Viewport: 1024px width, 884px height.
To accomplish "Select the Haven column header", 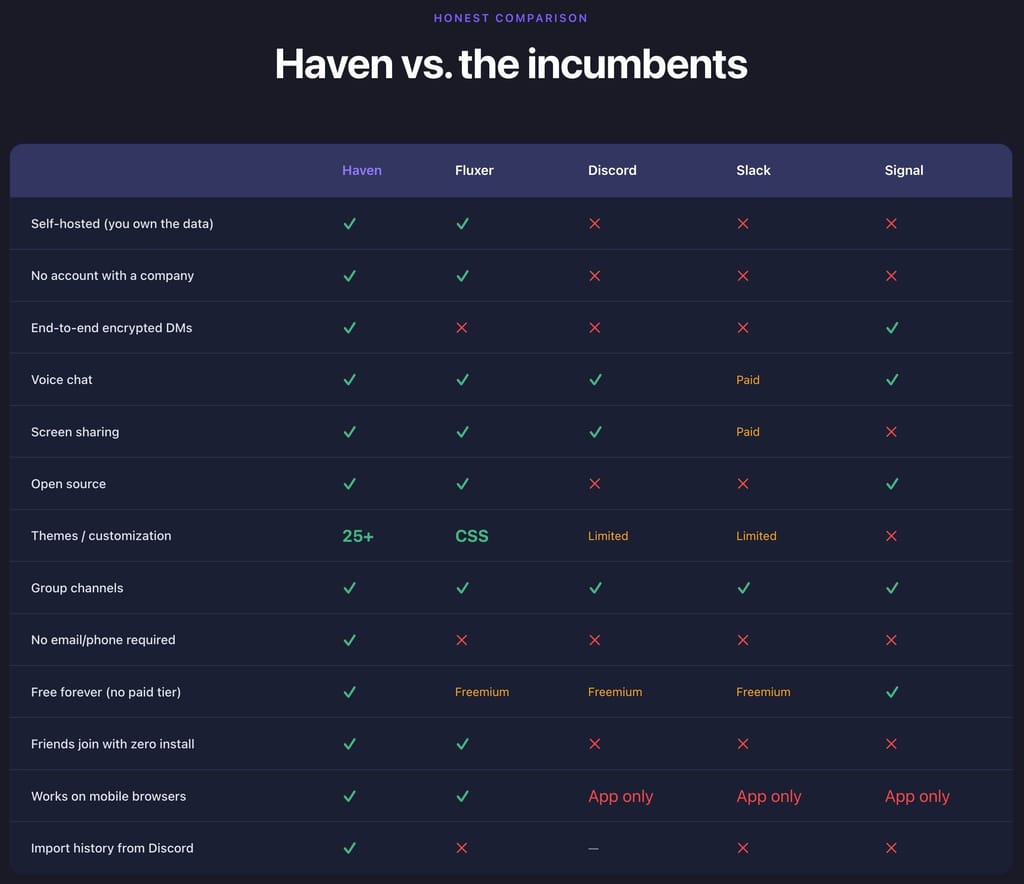I will [x=362, y=170].
